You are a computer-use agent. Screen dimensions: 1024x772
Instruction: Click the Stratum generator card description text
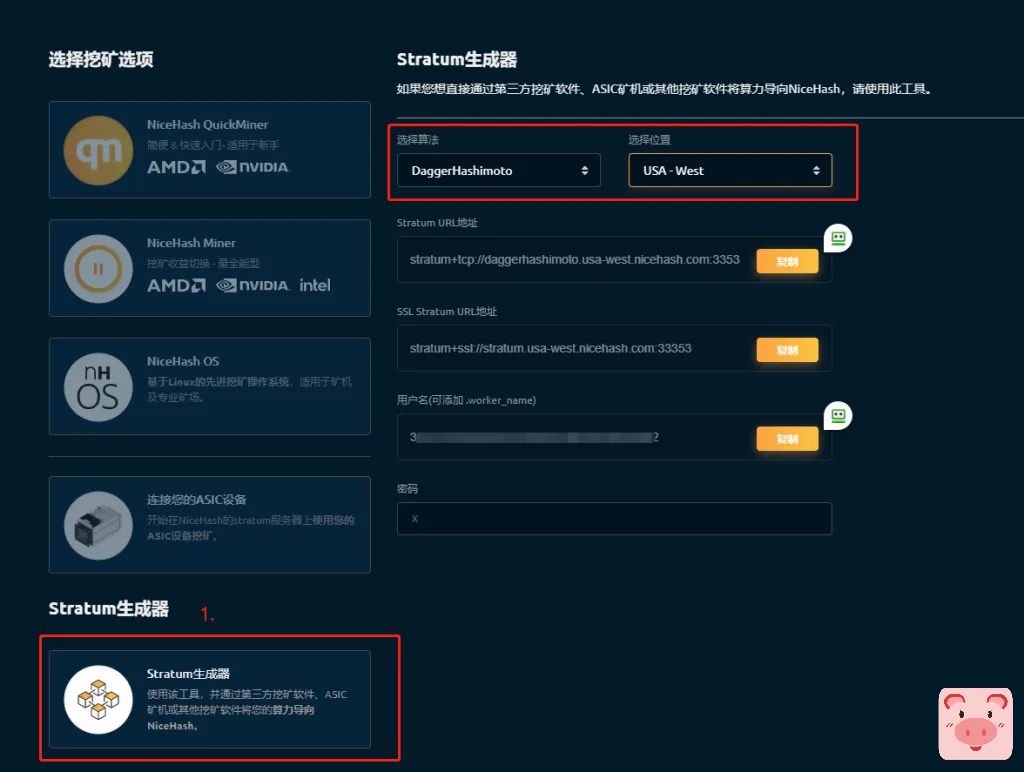tap(247, 710)
